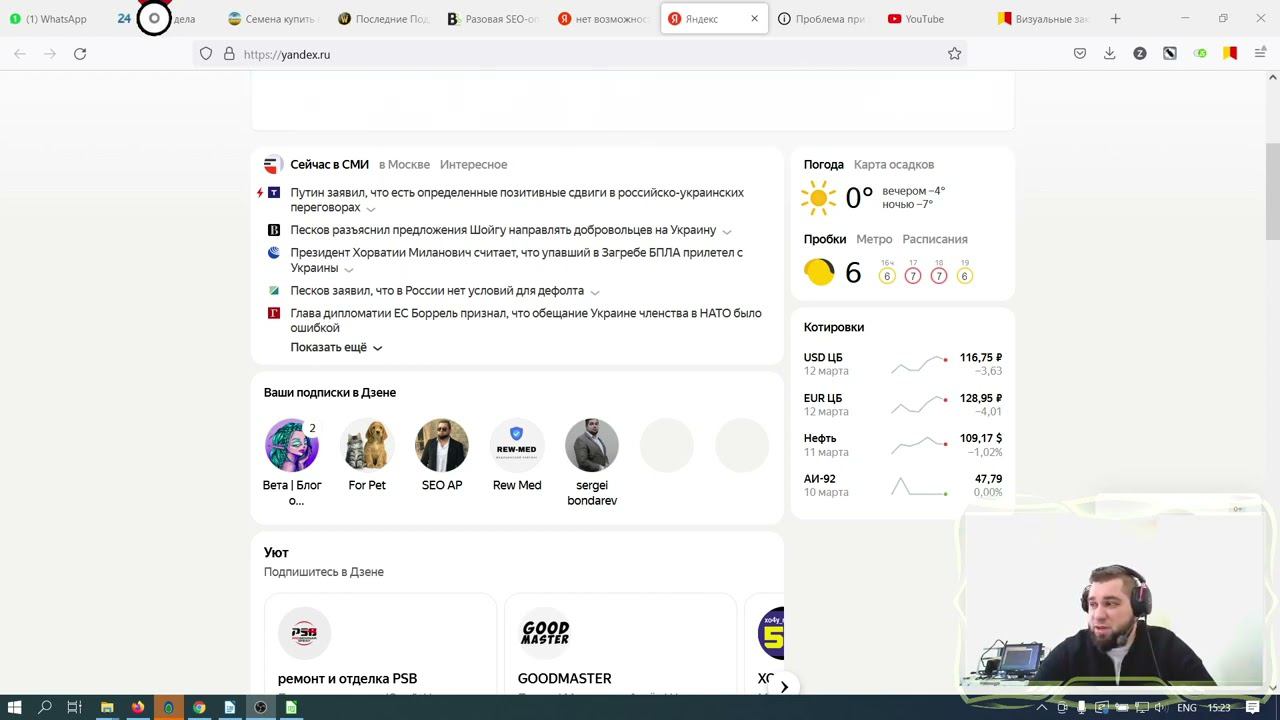Open АИ-92 fuel price row
This screenshot has height=720, width=1280.
[x=903, y=485]
